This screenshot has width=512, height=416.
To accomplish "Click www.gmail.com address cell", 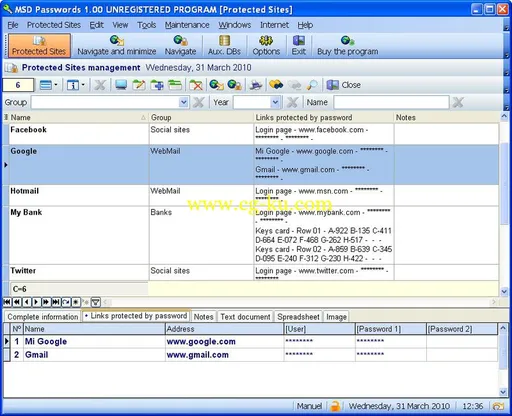I will [x=224, y=355].
